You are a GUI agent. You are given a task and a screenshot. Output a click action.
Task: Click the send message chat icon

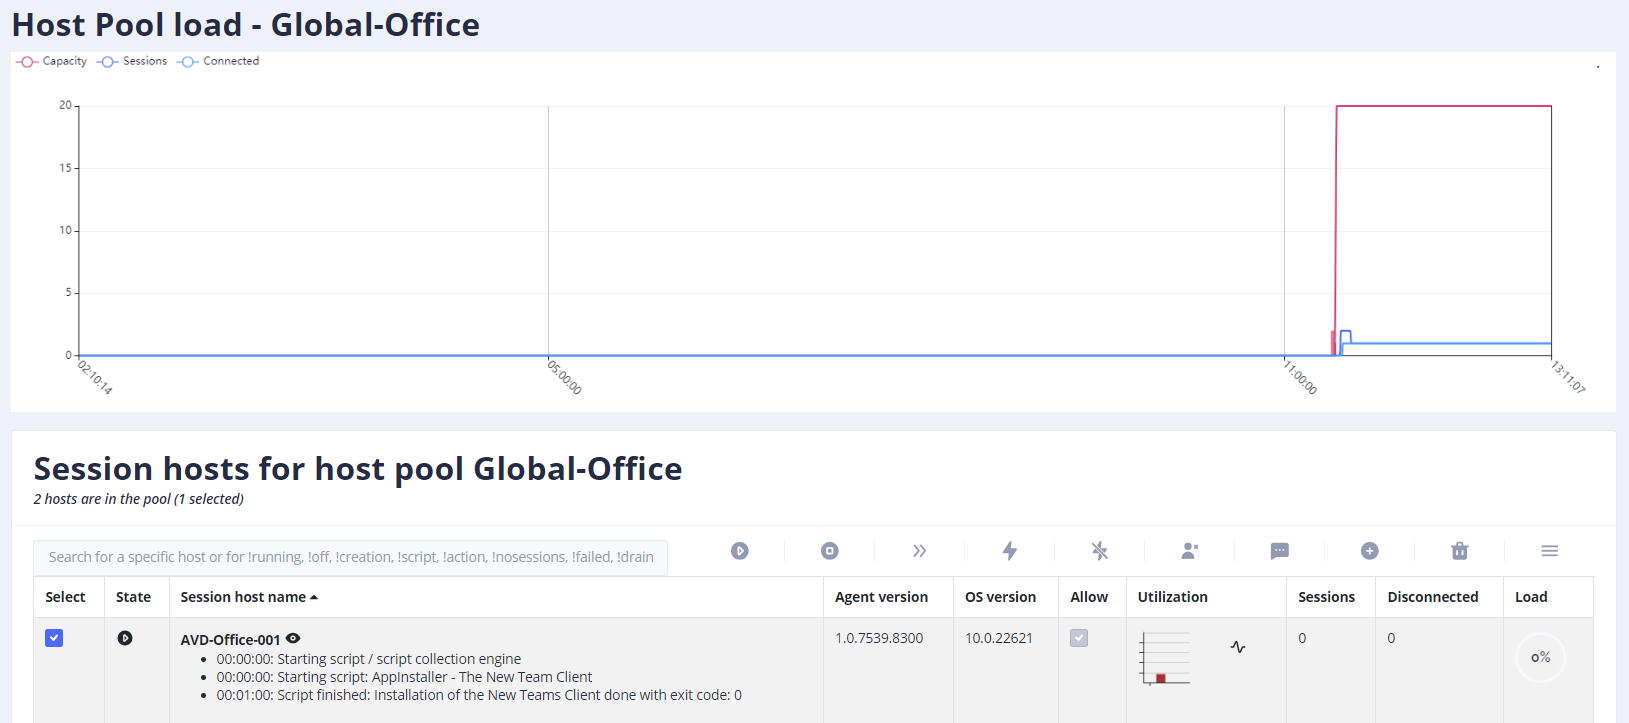pos(1280,551)
